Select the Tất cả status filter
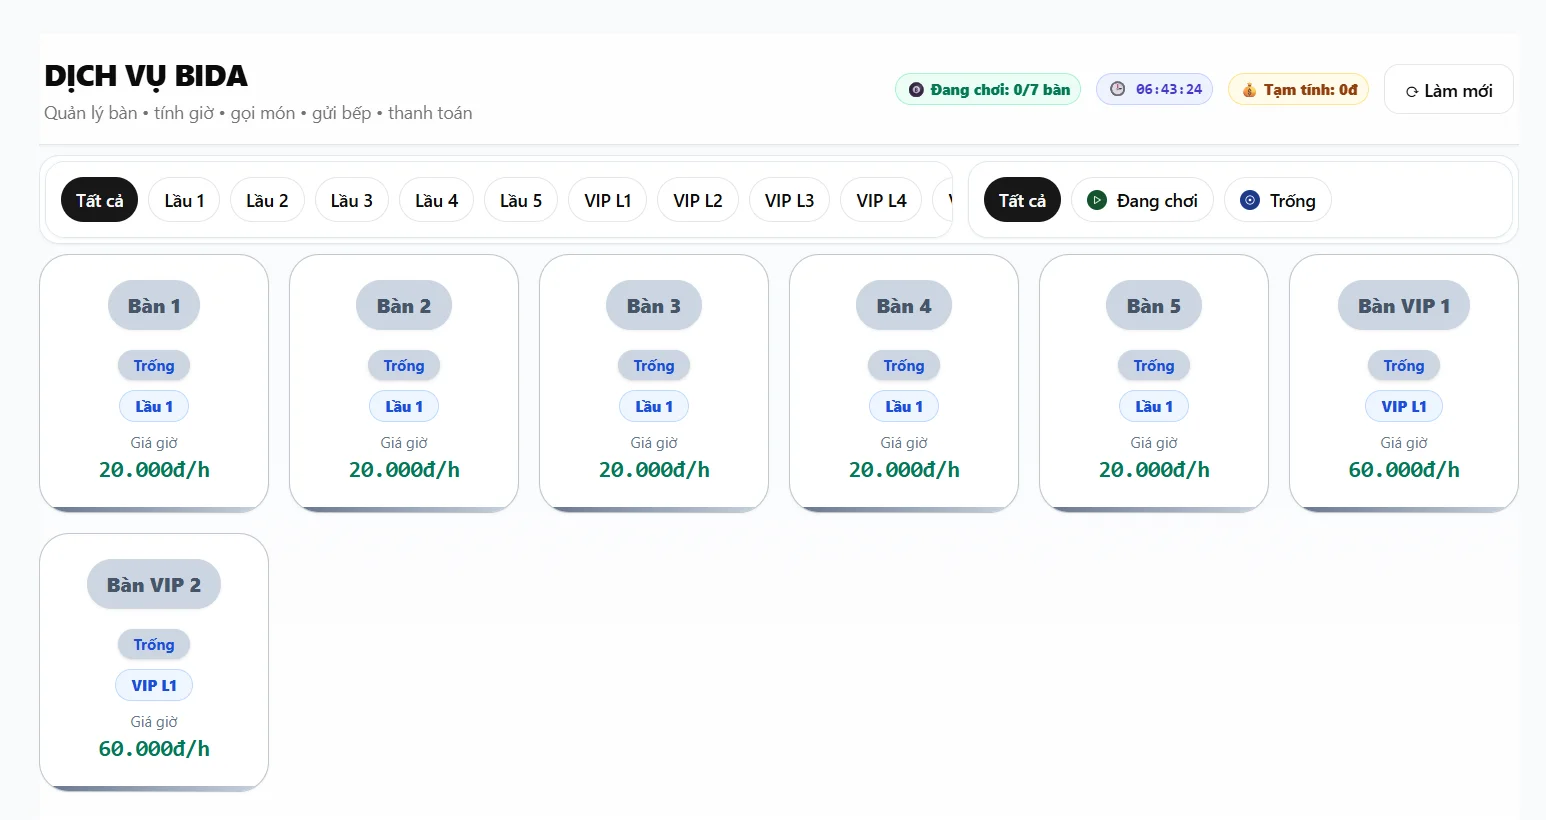The height and width of the screenshot is (820, 1546). [x=1021, y=200]
